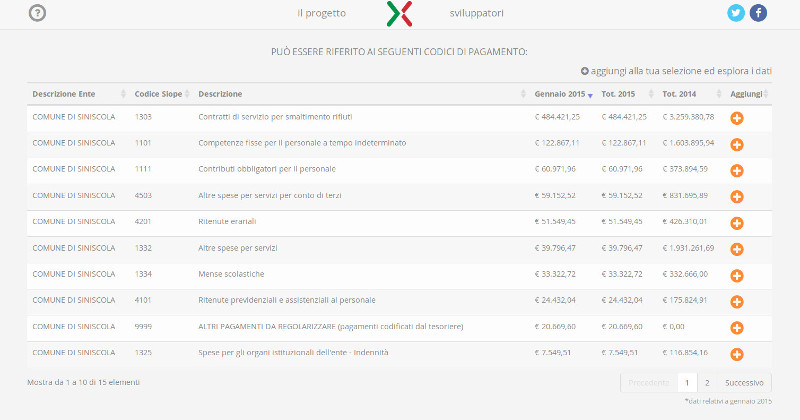This screenshot has height=420, width=800.
Task: Go to page 2 of results
Action: (x=707, y=382)
